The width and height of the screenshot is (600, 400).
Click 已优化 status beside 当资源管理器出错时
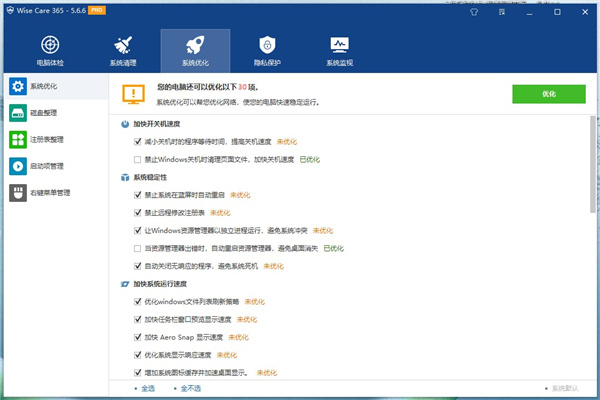(334, 248)
